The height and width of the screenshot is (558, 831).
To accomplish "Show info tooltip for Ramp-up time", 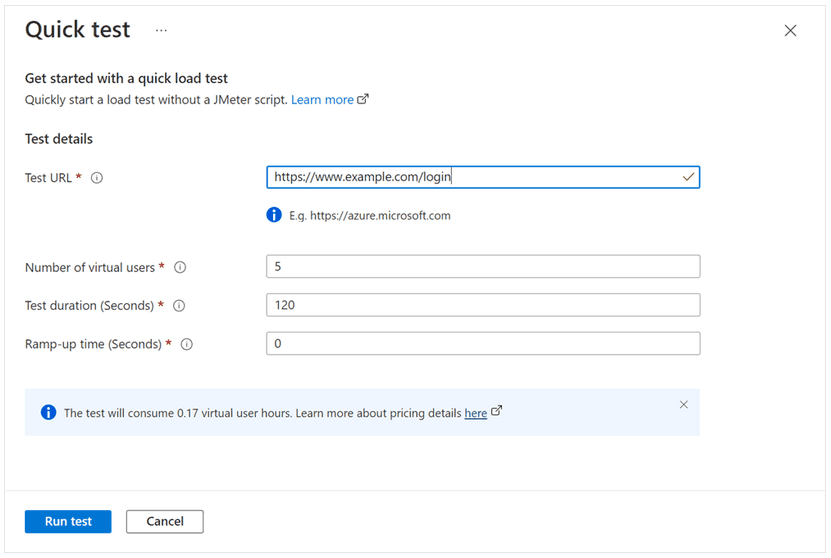I will pyautogui.click(x=187, y=344).
